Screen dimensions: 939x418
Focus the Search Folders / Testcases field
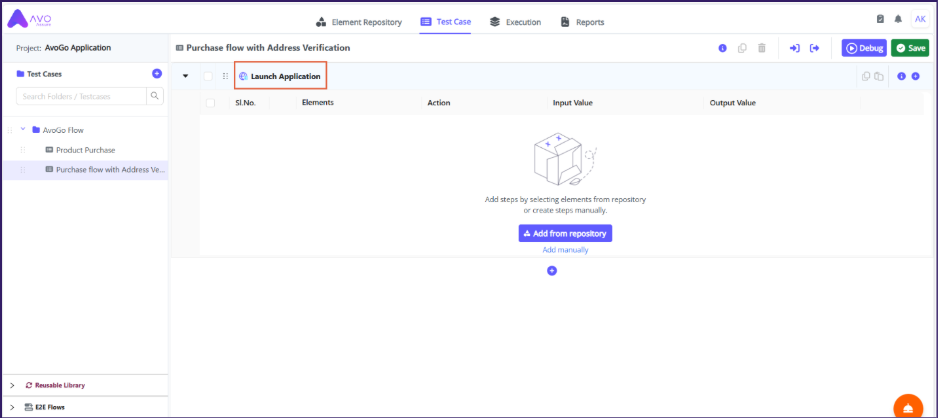80,96
